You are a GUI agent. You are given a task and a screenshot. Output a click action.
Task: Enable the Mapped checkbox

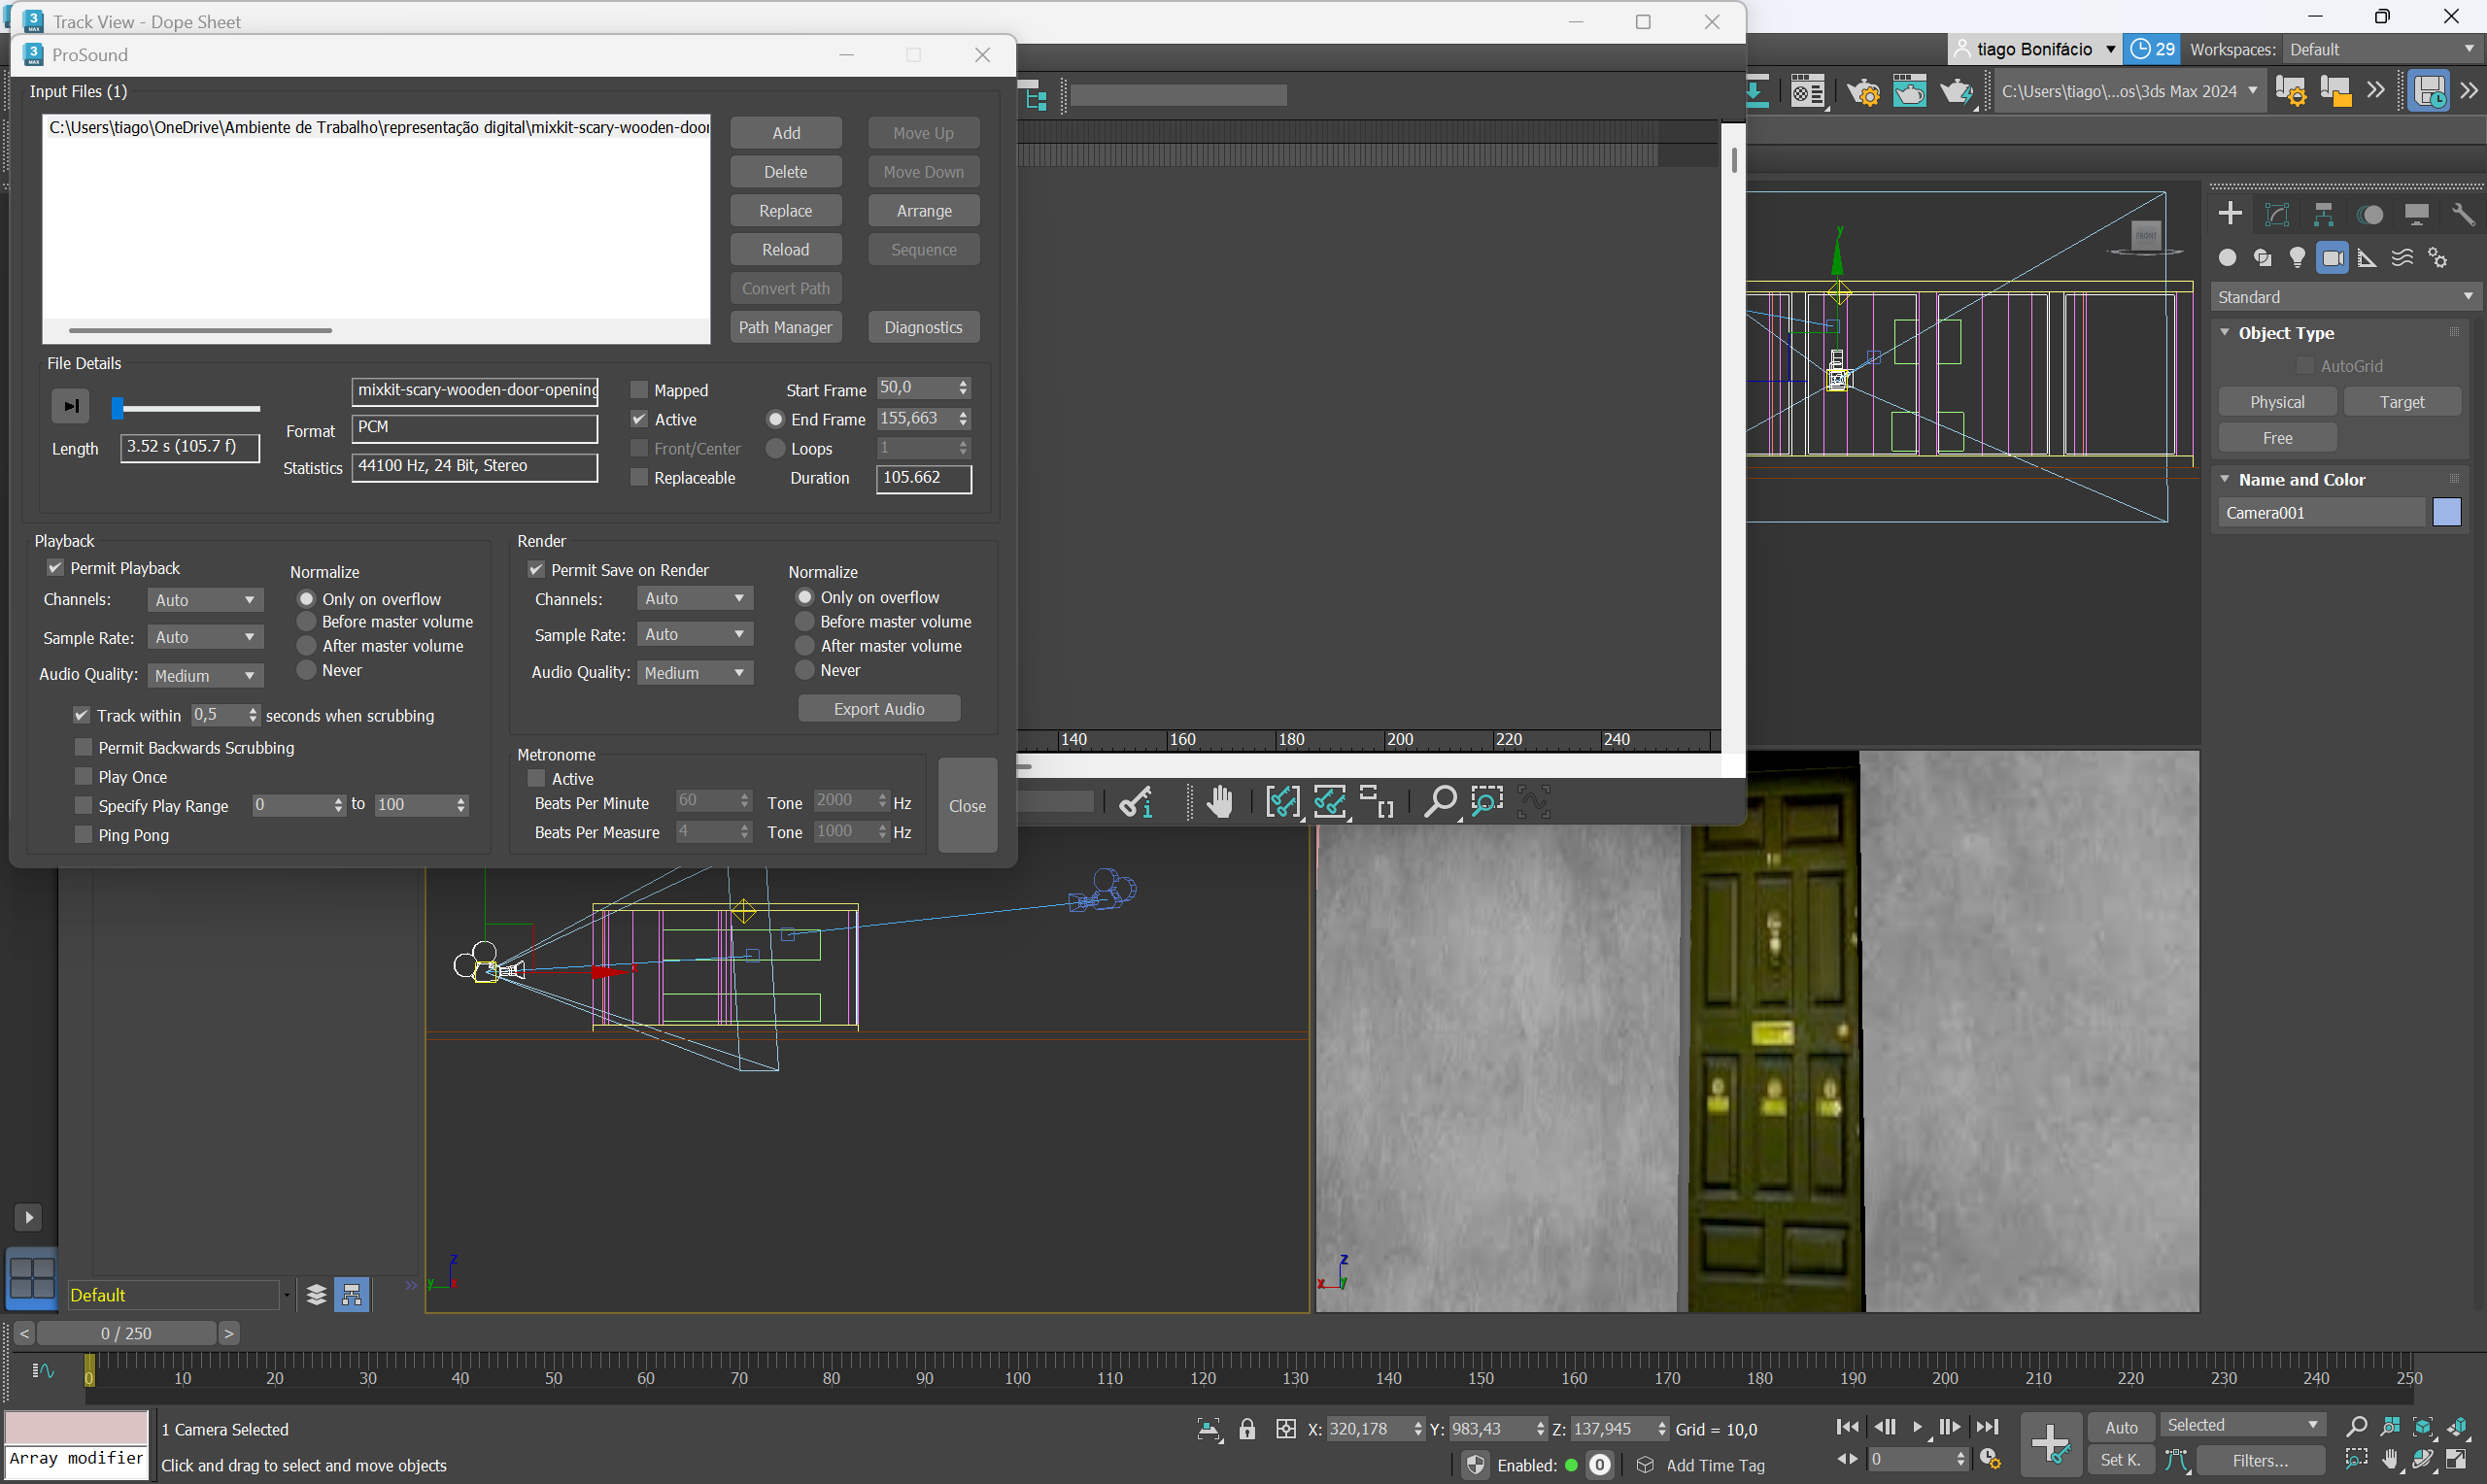[x=639, y=390]
